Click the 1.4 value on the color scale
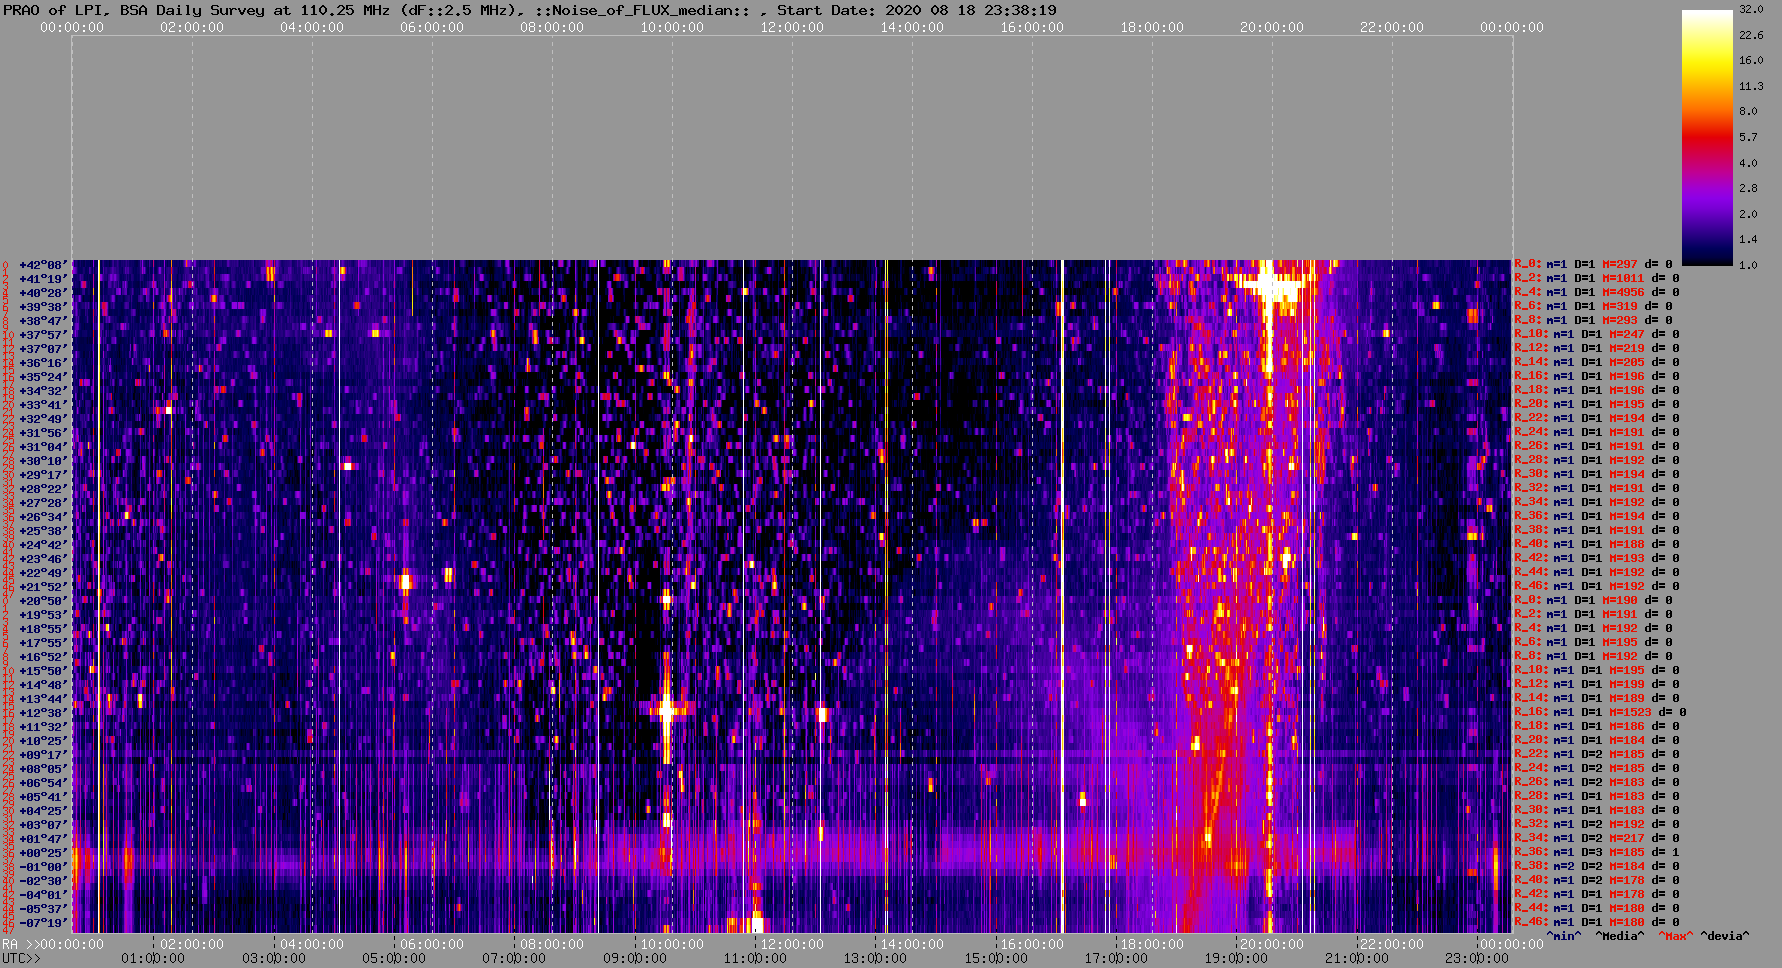Viewport: 1782px width, 968px height. [x=1748, y=240]
